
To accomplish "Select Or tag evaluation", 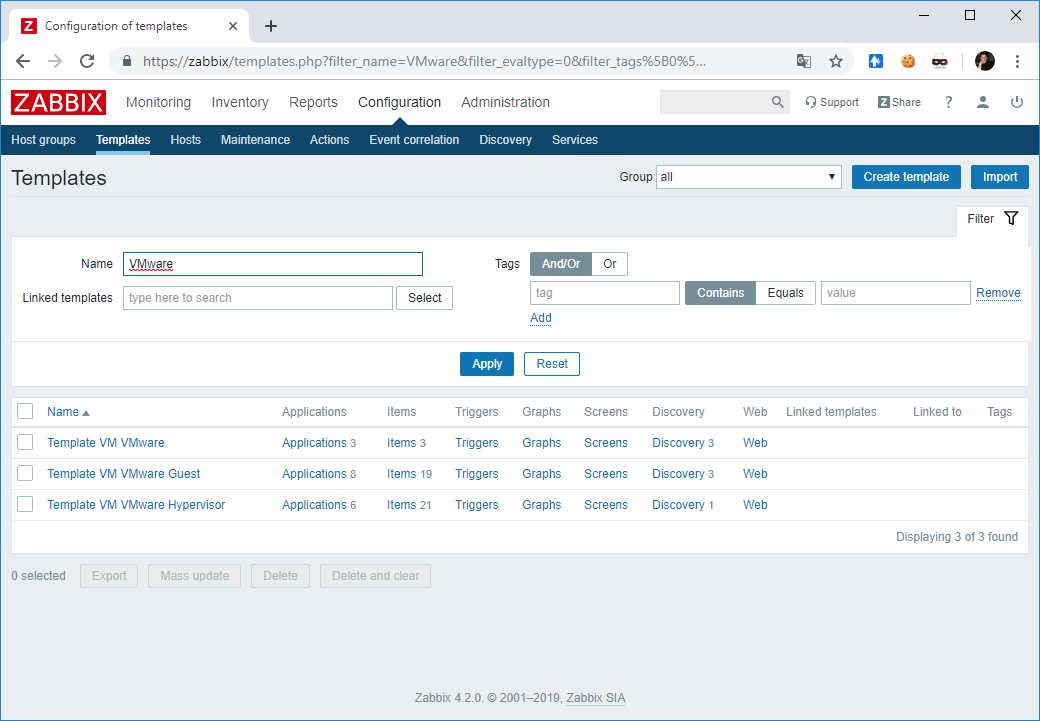I will coord(610,264).
